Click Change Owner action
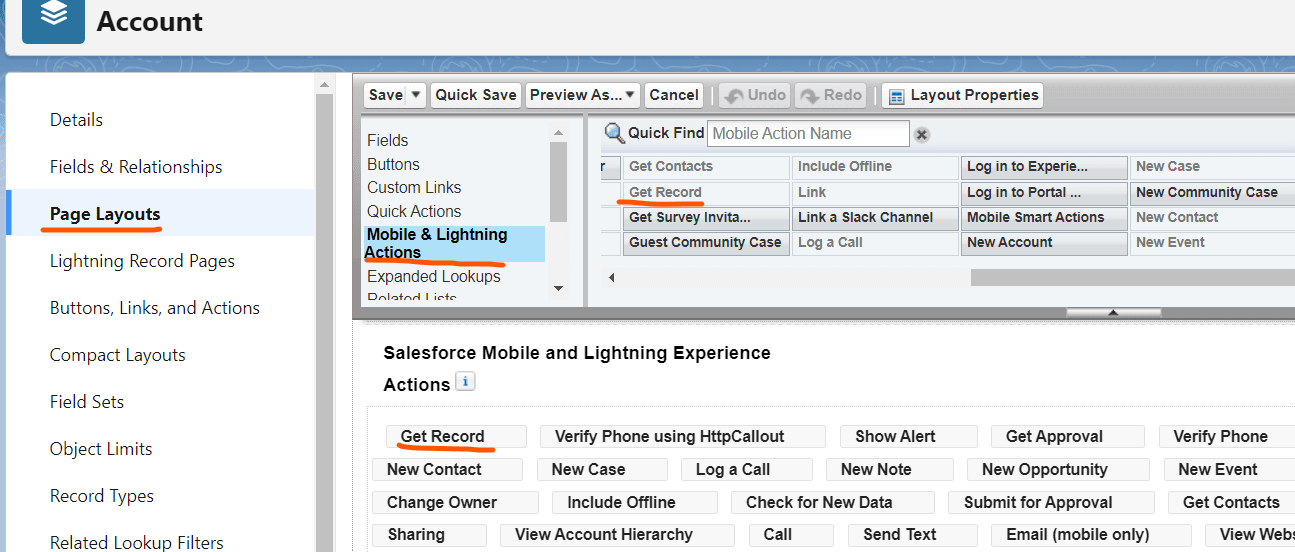This screenshot has height=552, width=1295. 455,502
